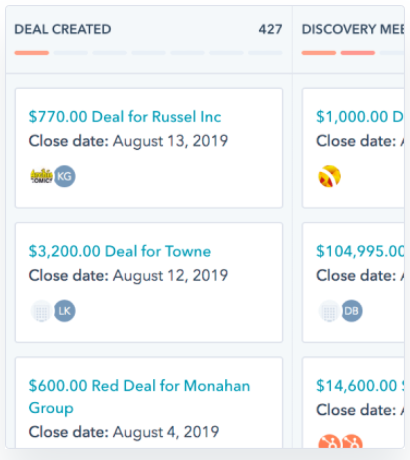Click the Deal Created column header
The image size is (410, 460).
[x=63, y=29]
